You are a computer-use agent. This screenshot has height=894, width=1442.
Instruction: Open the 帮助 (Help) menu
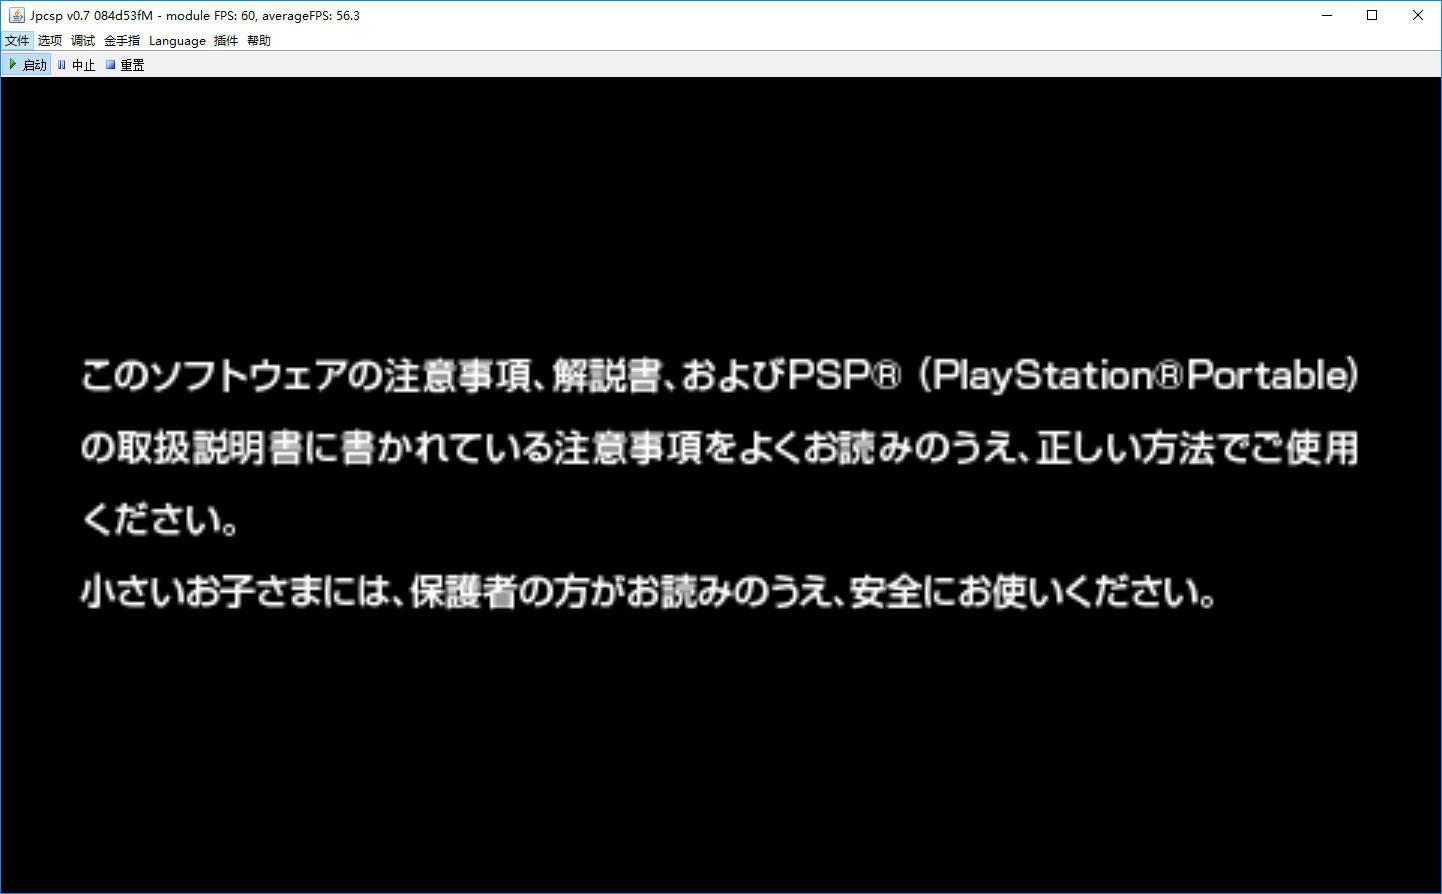point(259,41)
